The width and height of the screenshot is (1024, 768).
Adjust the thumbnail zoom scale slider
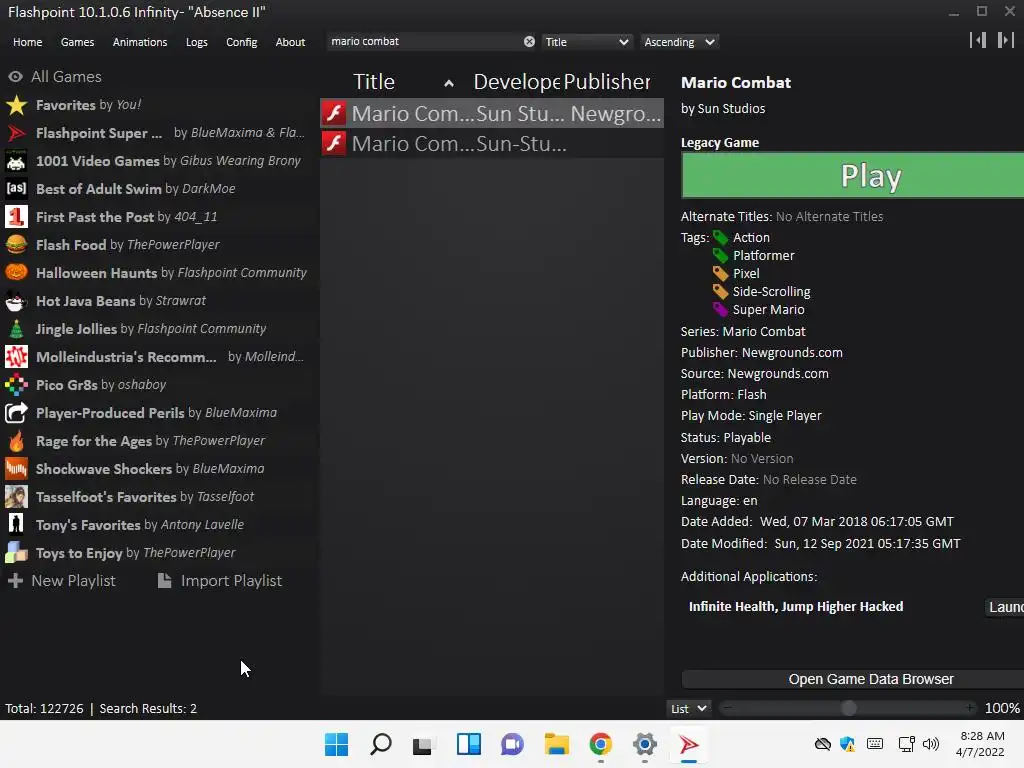848,708
